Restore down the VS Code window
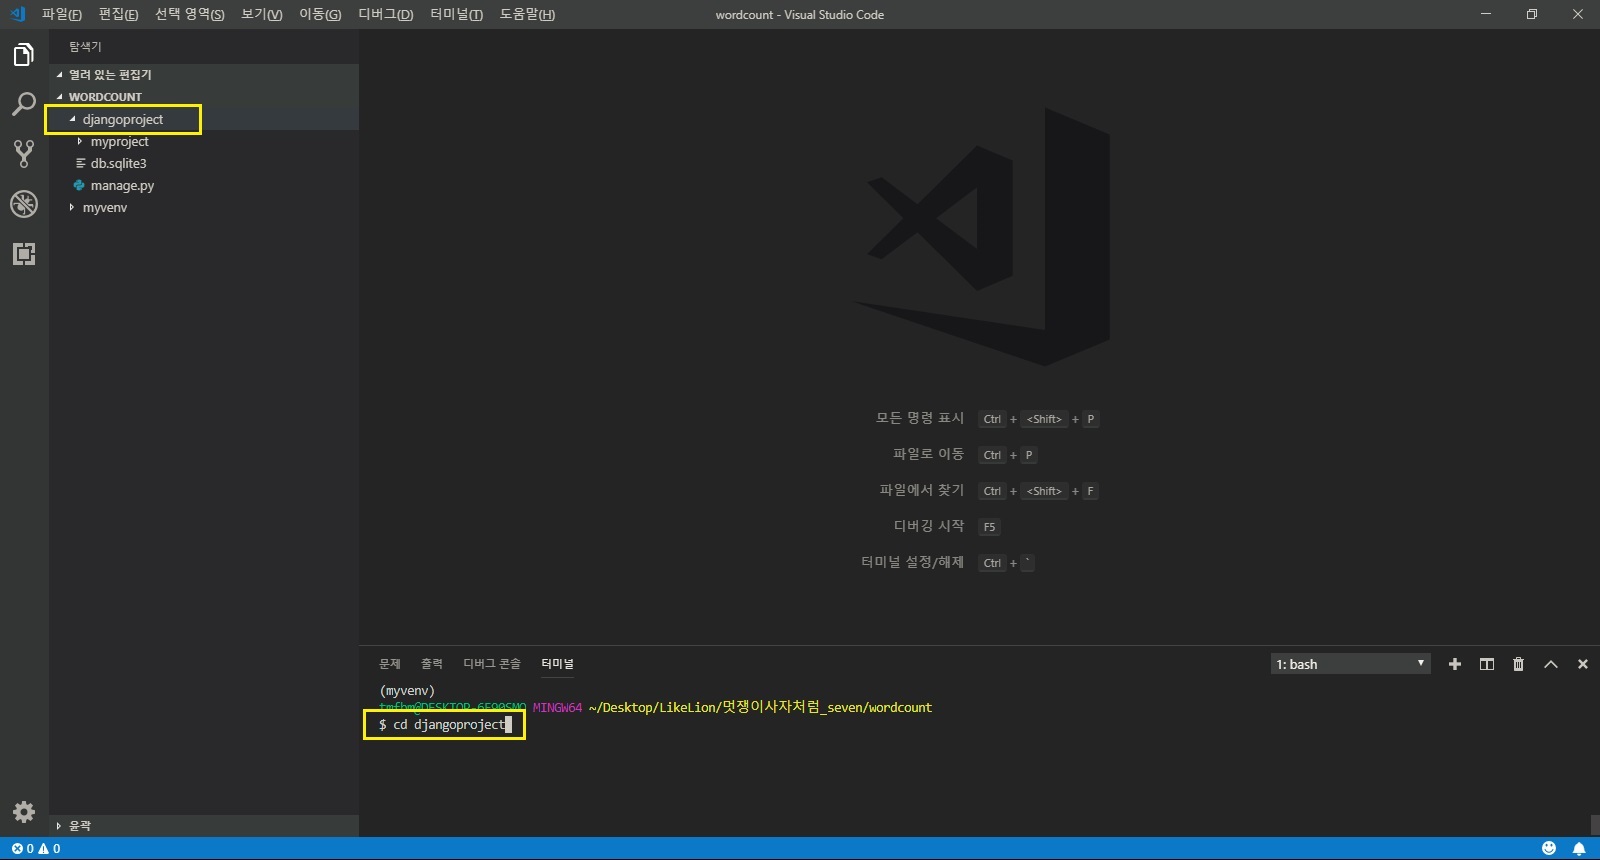1600x860 pixels. (x=1532, y=14)
